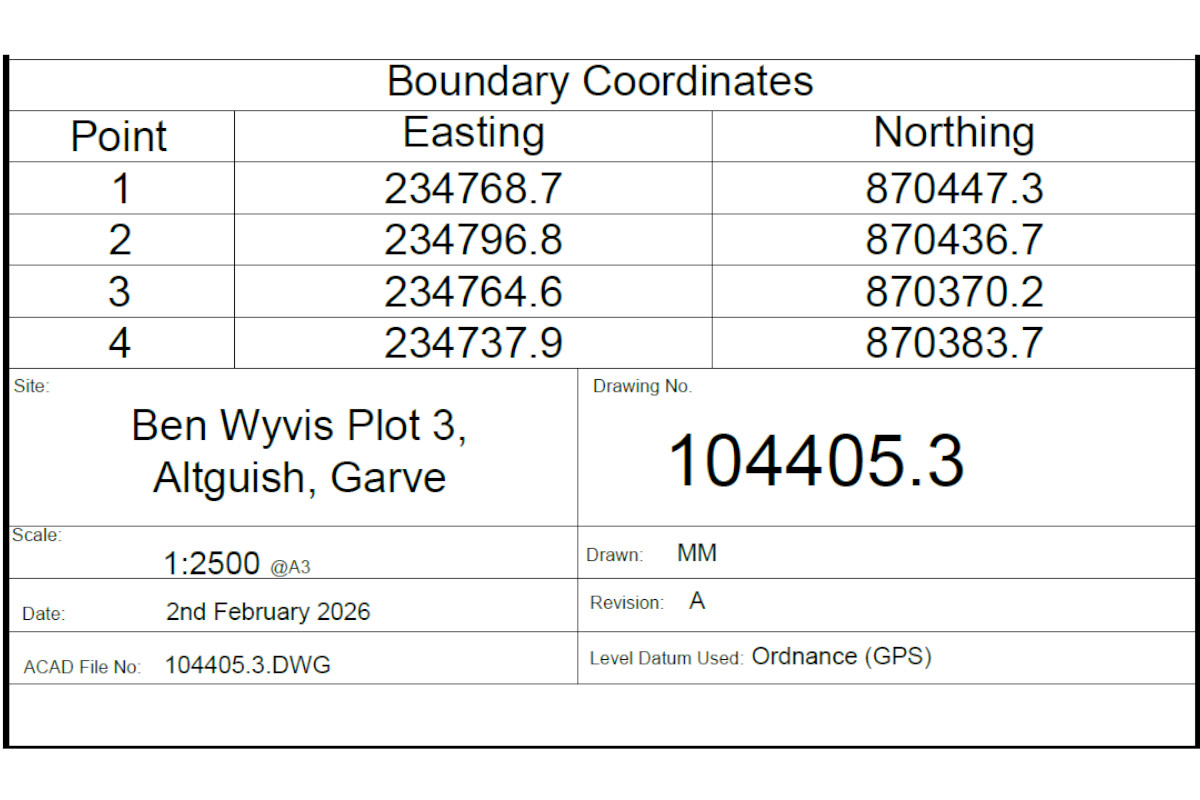Click Easting value 234764.6
Viewport: 1200px width, 800px height.
tap(473, 292)
